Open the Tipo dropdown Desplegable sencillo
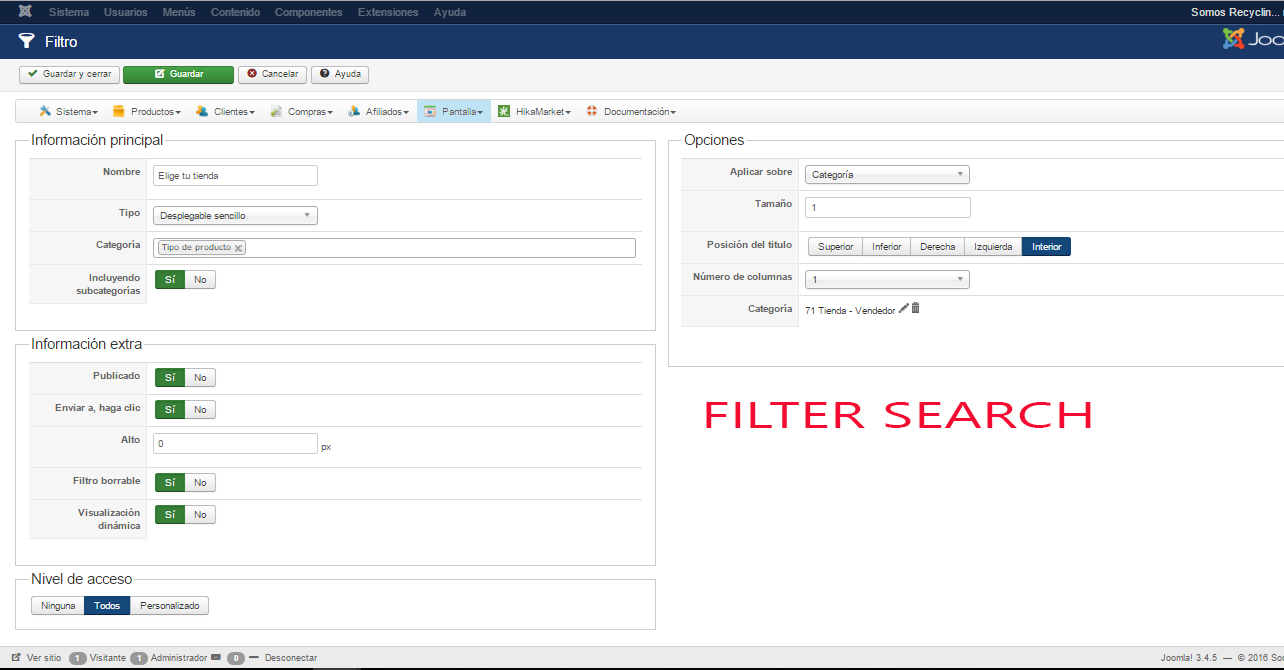Image resolution: width=1284 pixels, height=670 pixels. 235,215
